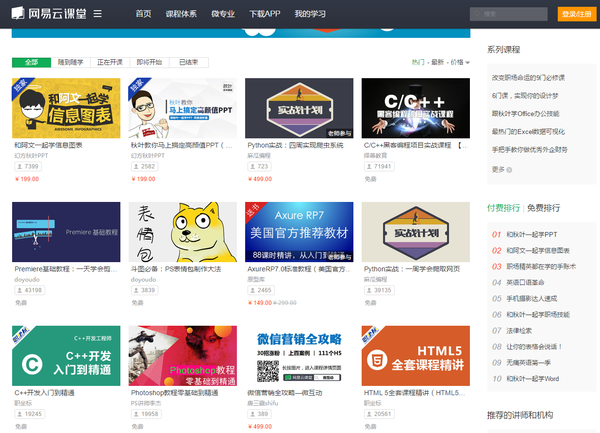Open the HTML5 全套课程精讲 thumbnail
Screen dimensions: 600x433
coord(416,356)
